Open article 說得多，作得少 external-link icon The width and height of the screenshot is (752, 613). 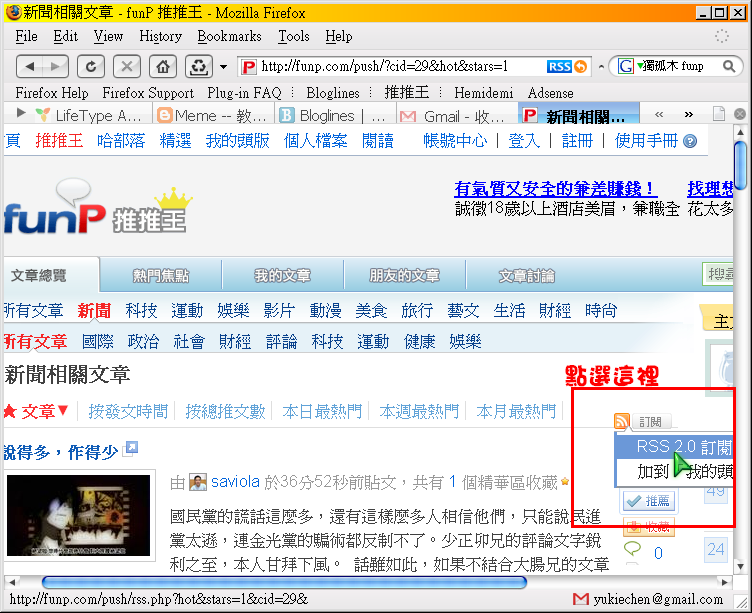[130, 449]
